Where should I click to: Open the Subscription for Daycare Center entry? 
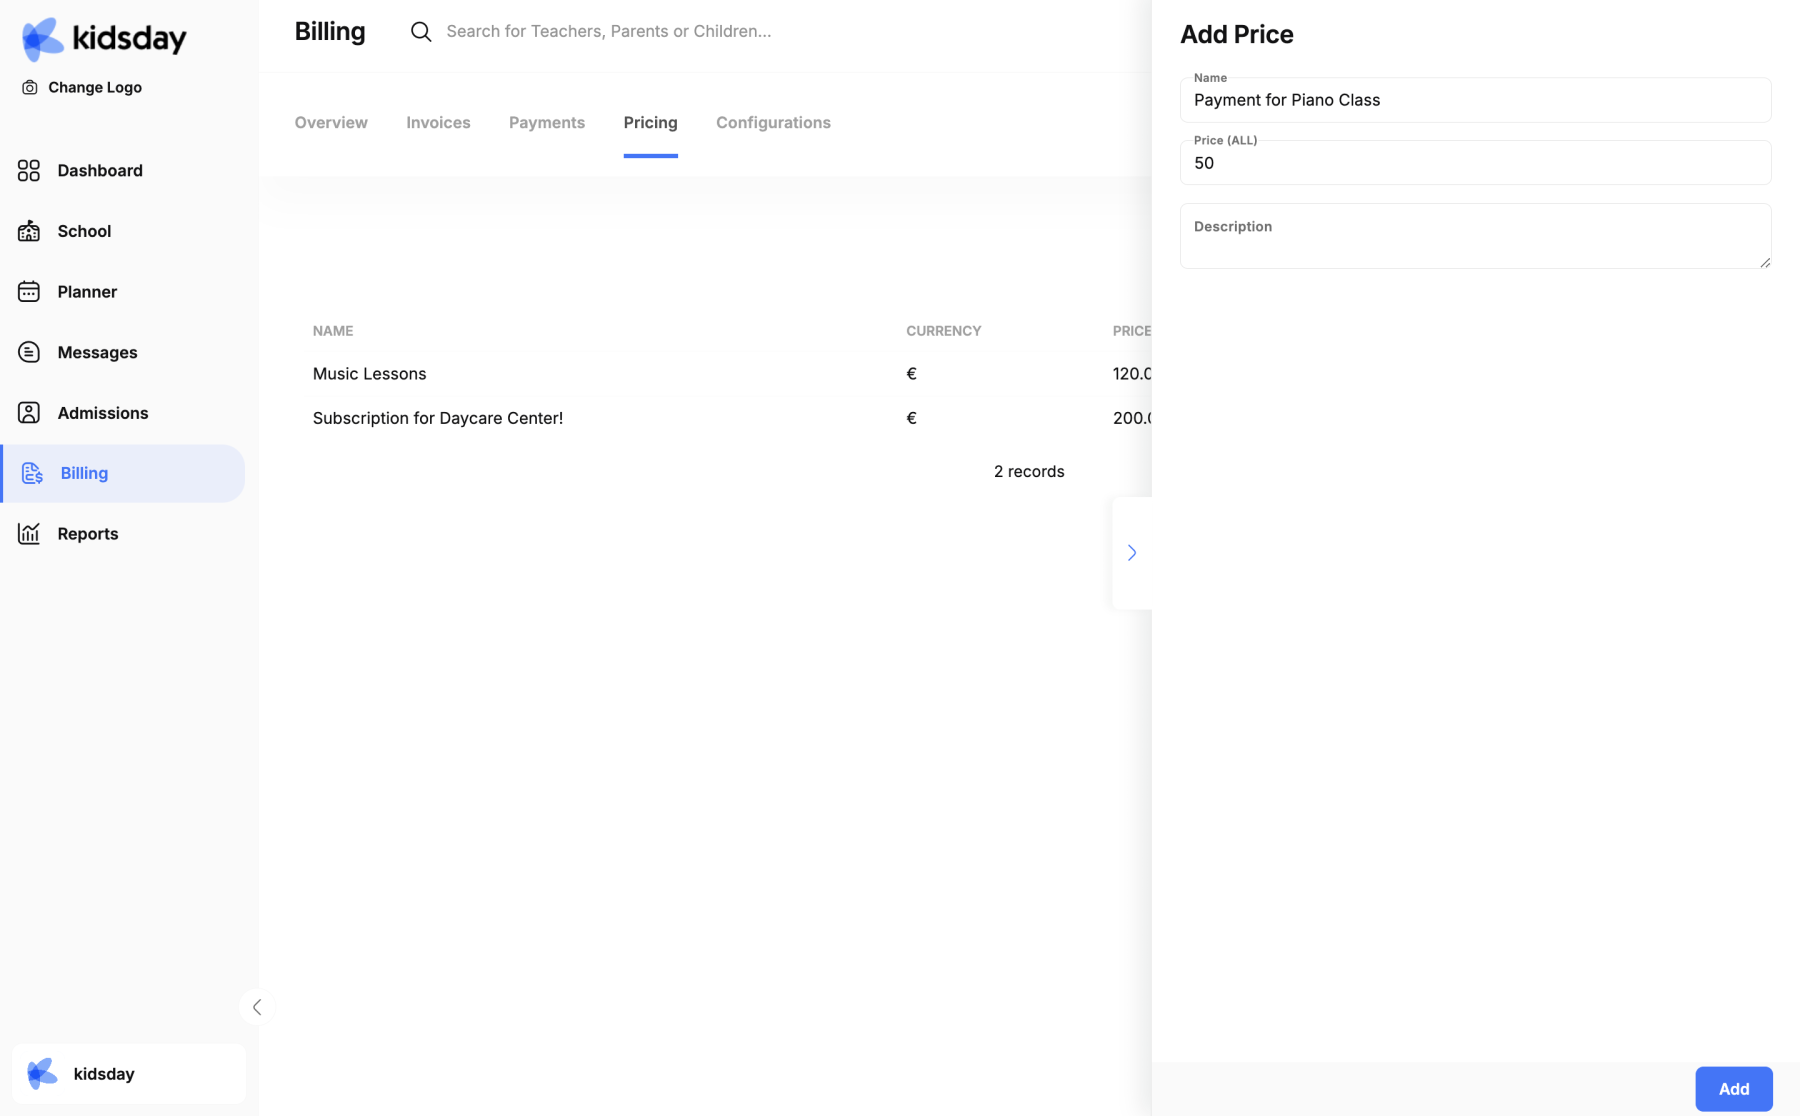click(437, 418)
